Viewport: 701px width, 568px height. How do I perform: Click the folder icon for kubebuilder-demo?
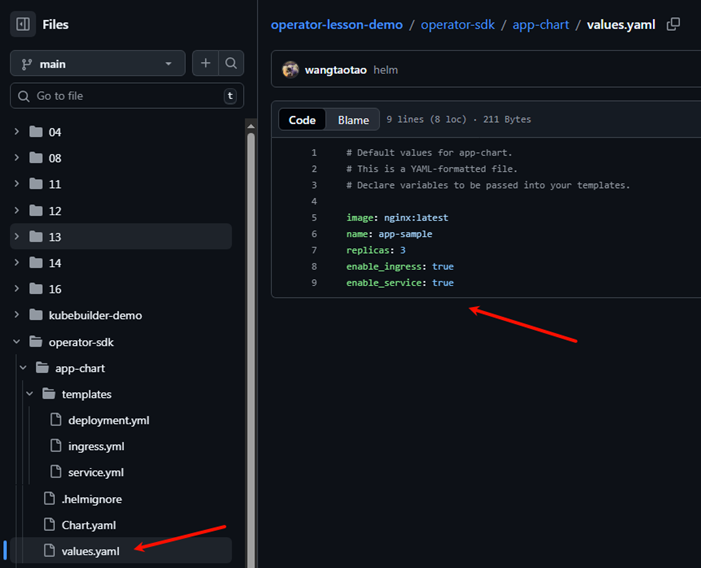36,315
